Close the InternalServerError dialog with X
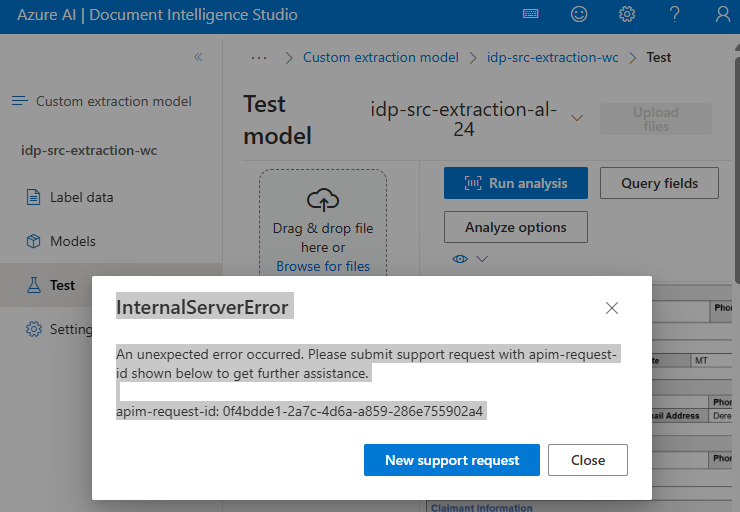This screenshot has height=512, width=740. point(612,308)
